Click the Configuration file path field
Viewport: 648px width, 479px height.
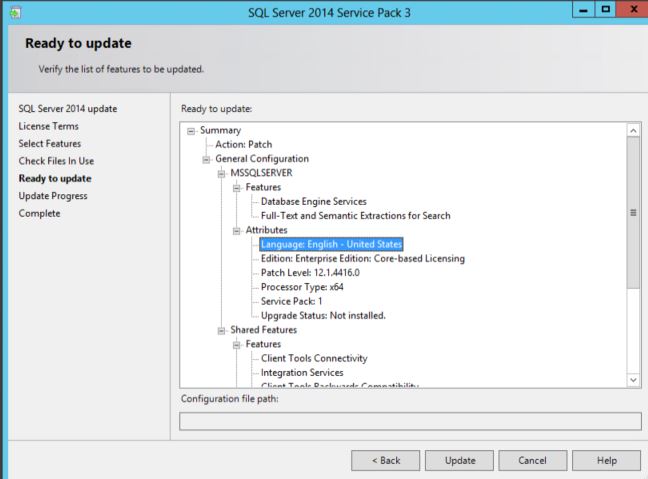pos(410,422)
